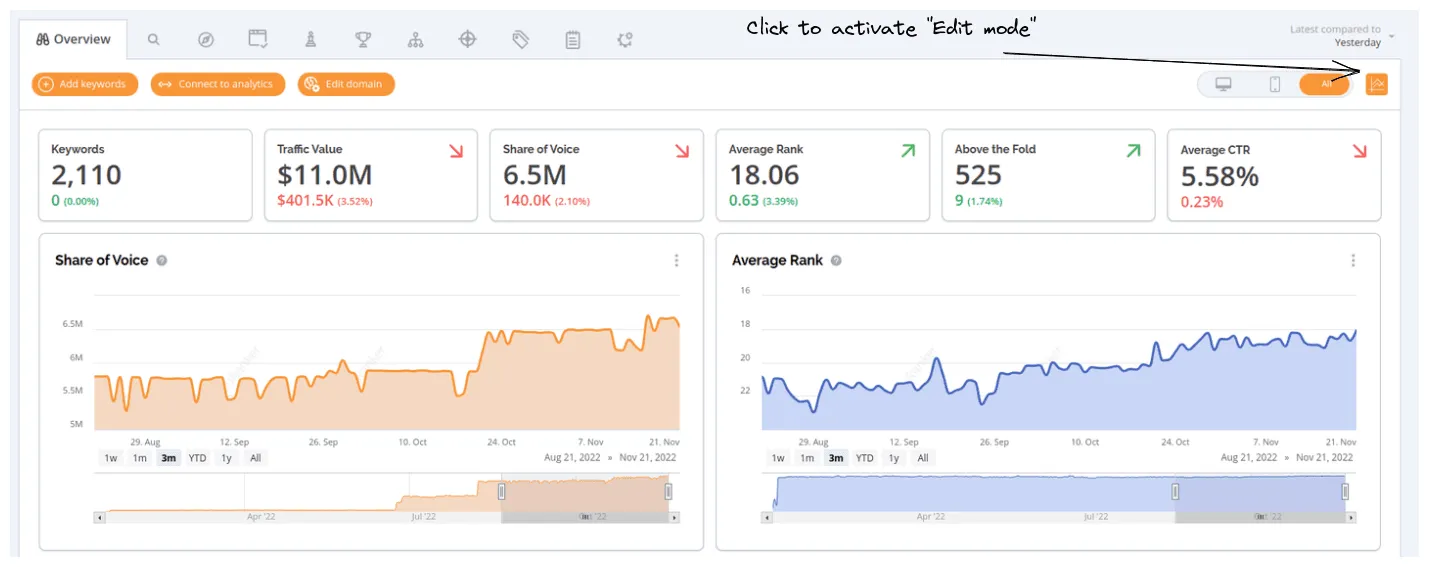Open the chess pawn icon tab
The width and height of the screenshot is (1429, 567).
[x=311, y=40]
